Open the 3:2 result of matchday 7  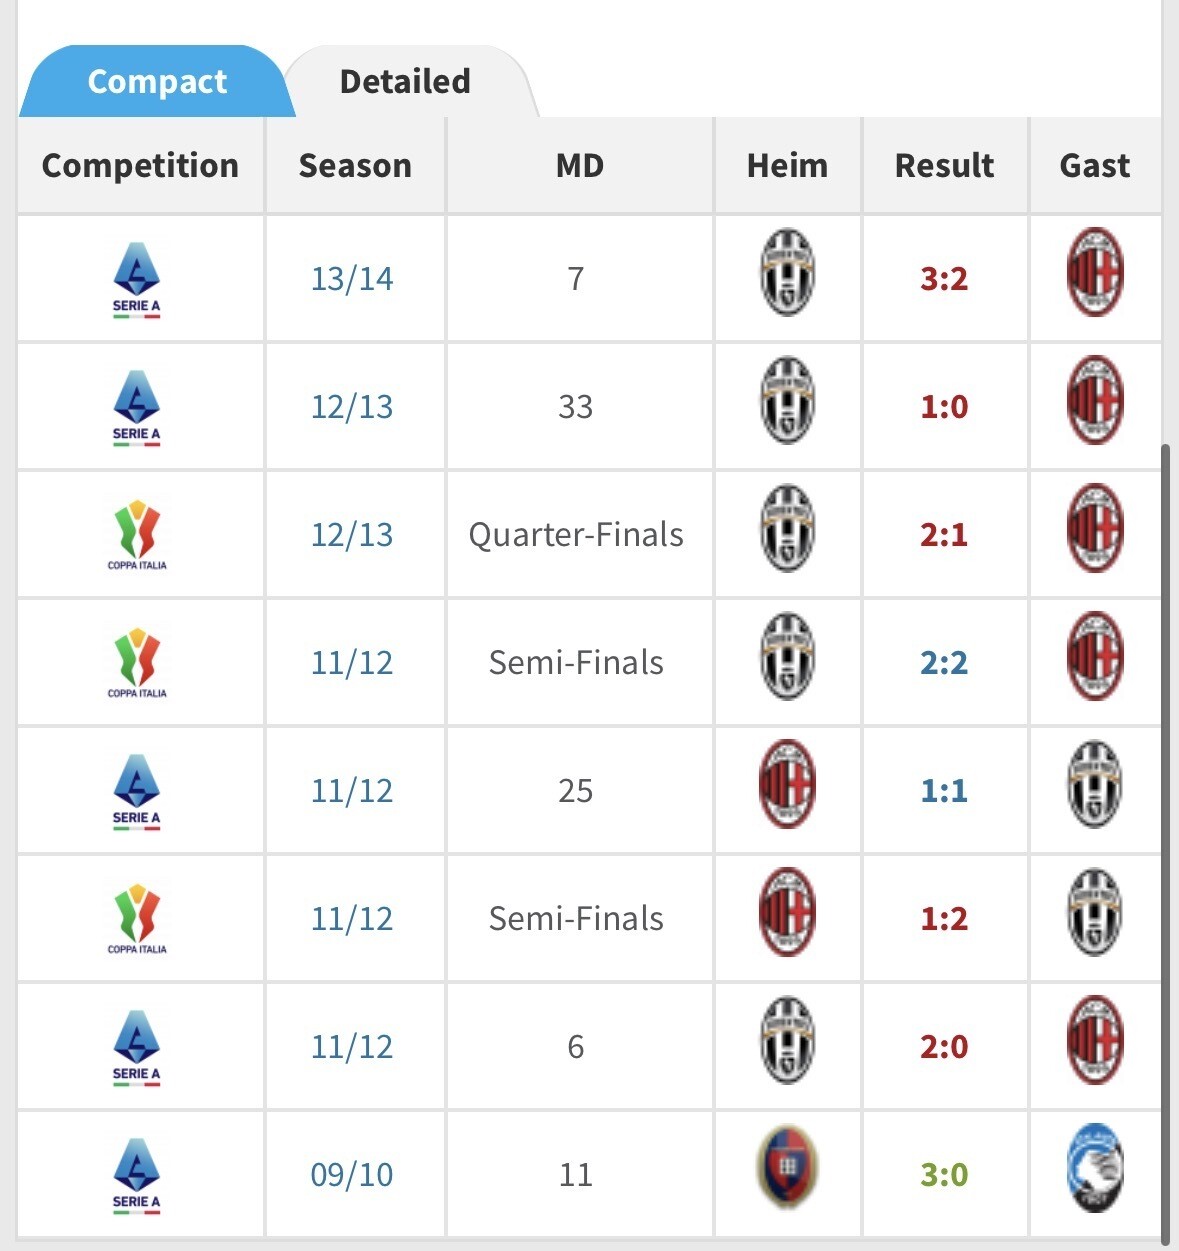(944, 278)
